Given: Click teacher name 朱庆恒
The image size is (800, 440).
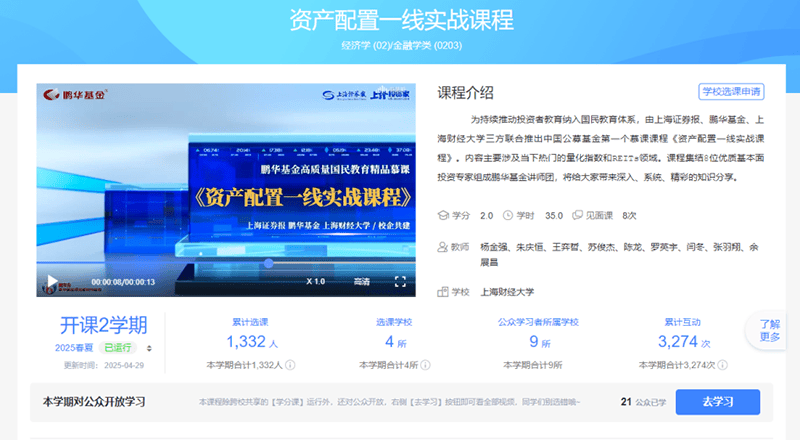Looking at the screenshot, I should 529,247.
